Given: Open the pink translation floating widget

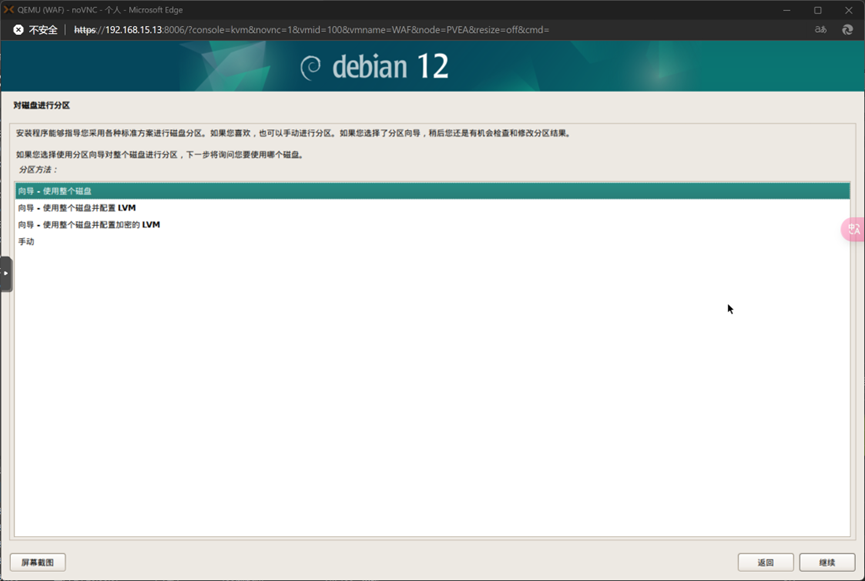Looking at the screenshot, I should pos(853,228).
